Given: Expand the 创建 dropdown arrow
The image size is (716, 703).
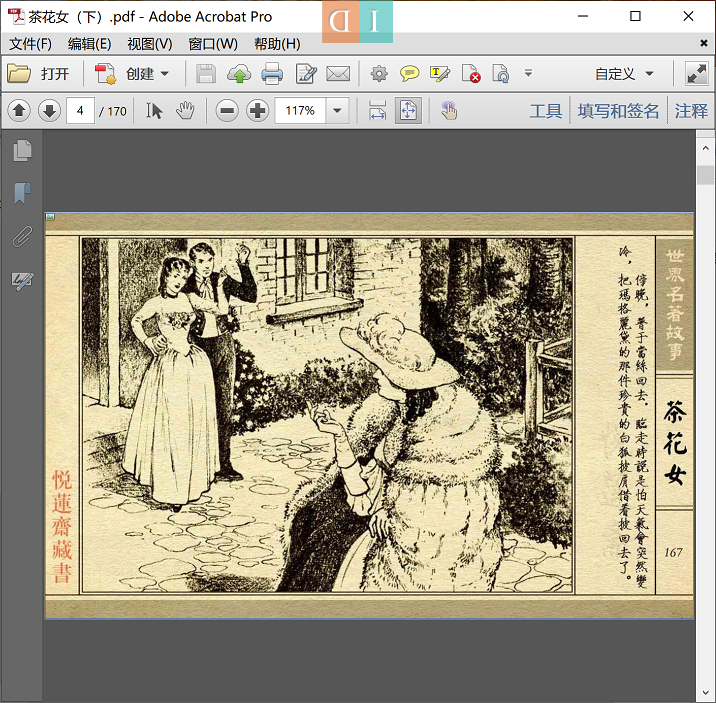Looking at the screenshot, I should [165, 73].
